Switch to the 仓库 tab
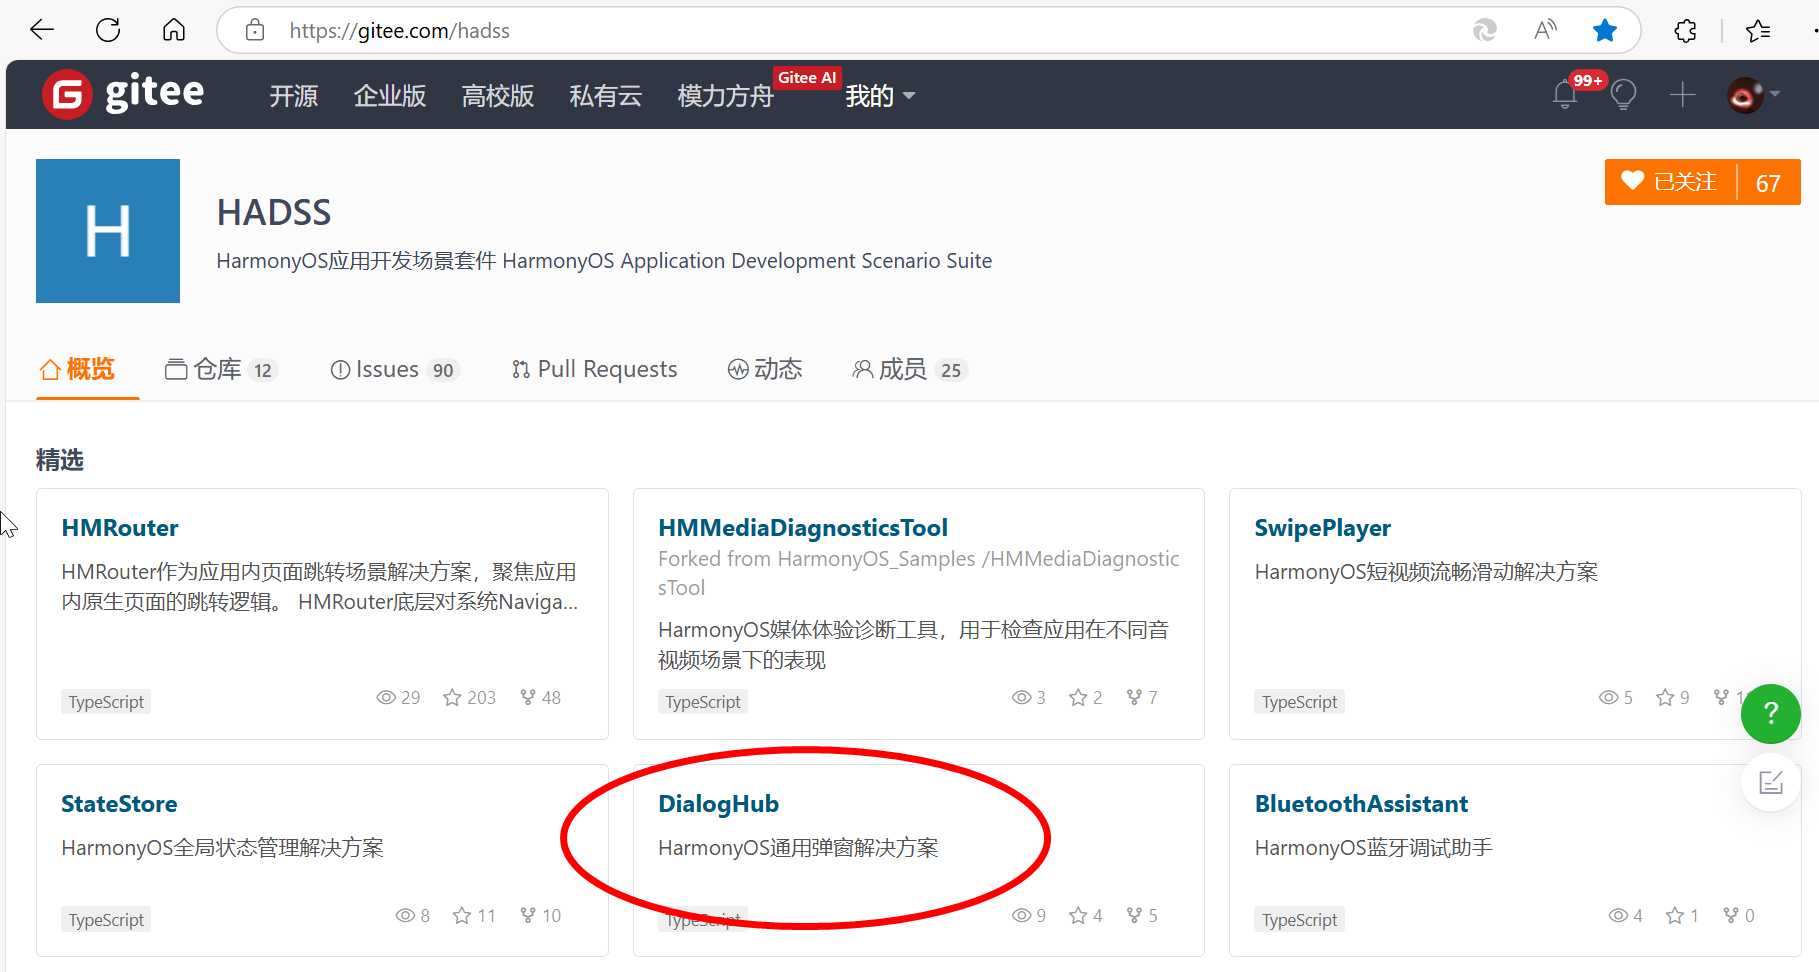Screen dimensions: 1819x972 [x=220, y=370]
